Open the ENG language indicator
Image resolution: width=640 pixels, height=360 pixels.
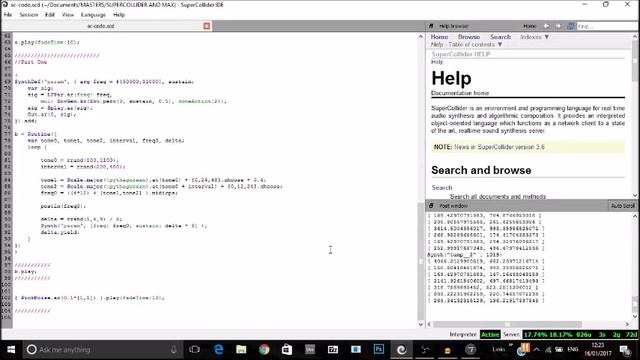coord(572,350)
